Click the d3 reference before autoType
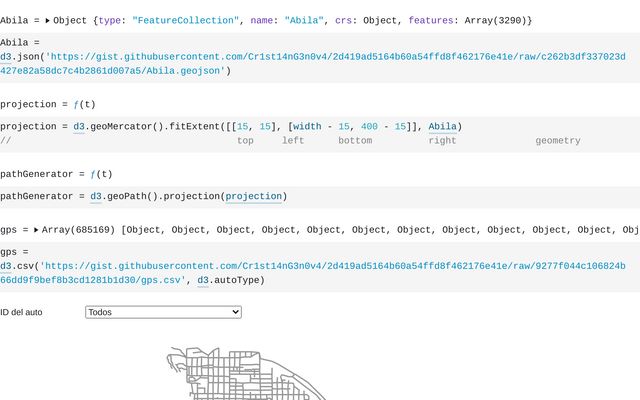The width and height of the screenshot is (640, 400). tap(203, 281)
